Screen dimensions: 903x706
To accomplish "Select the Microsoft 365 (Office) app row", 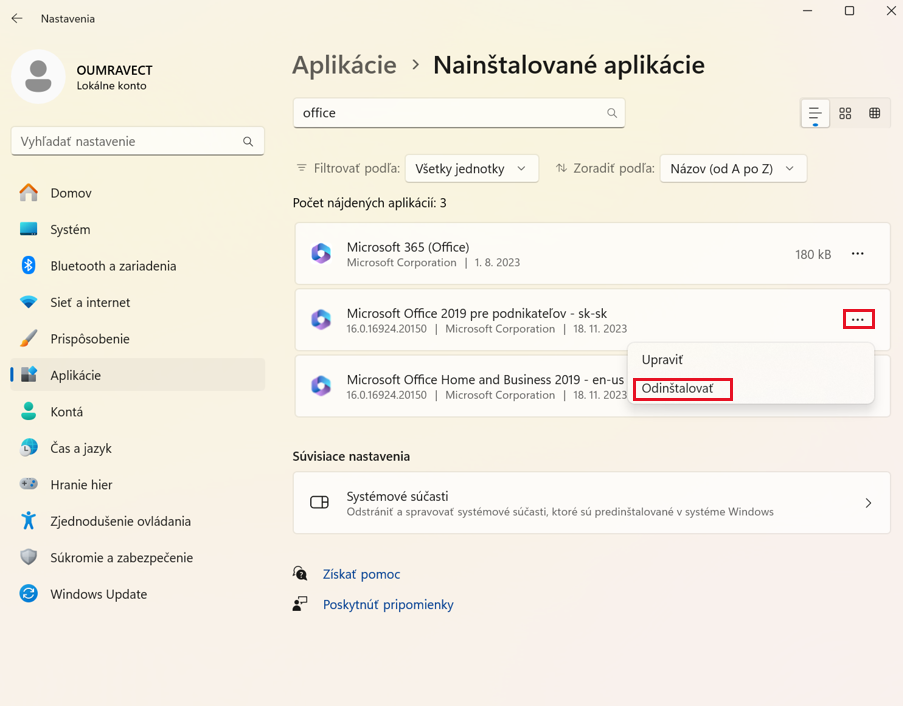I will [593, 254].
